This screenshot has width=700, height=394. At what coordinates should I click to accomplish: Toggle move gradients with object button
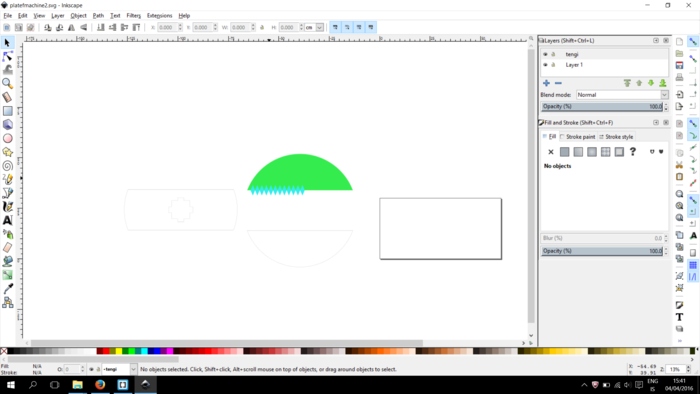pos(359,27)
